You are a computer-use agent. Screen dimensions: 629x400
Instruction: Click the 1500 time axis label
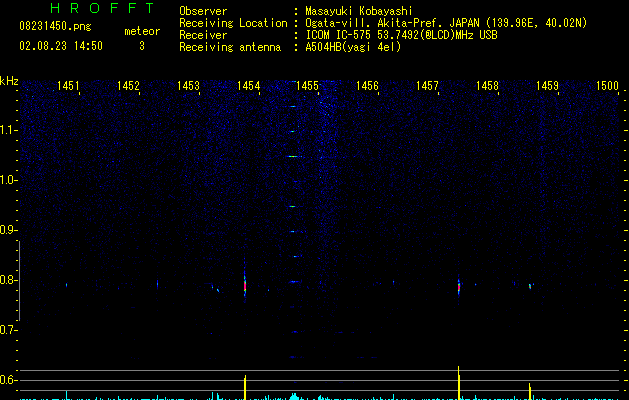(607, 85)
